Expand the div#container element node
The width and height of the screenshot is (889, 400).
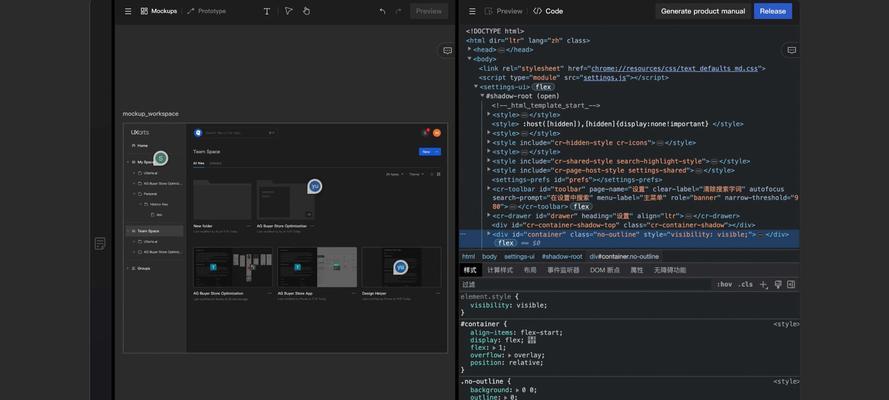tap(489, 233)
